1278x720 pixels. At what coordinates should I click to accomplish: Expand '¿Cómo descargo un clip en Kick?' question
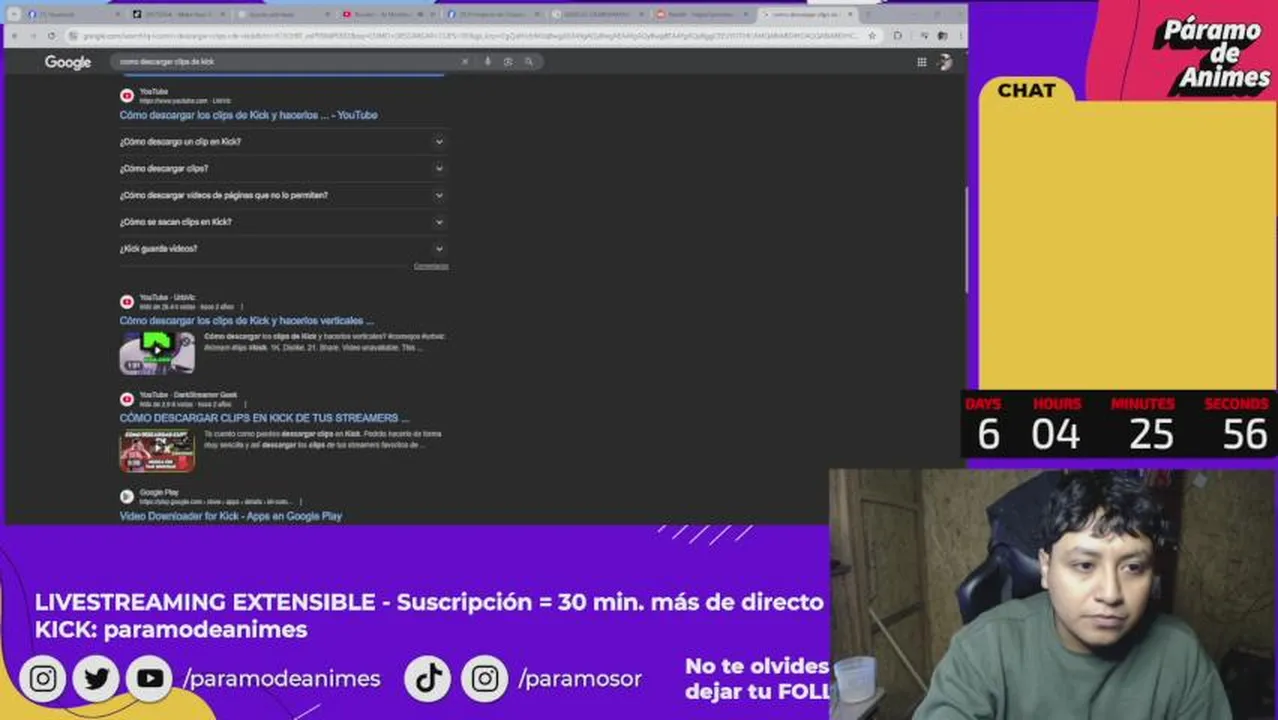pyautogui.click(x=282, y=142)
